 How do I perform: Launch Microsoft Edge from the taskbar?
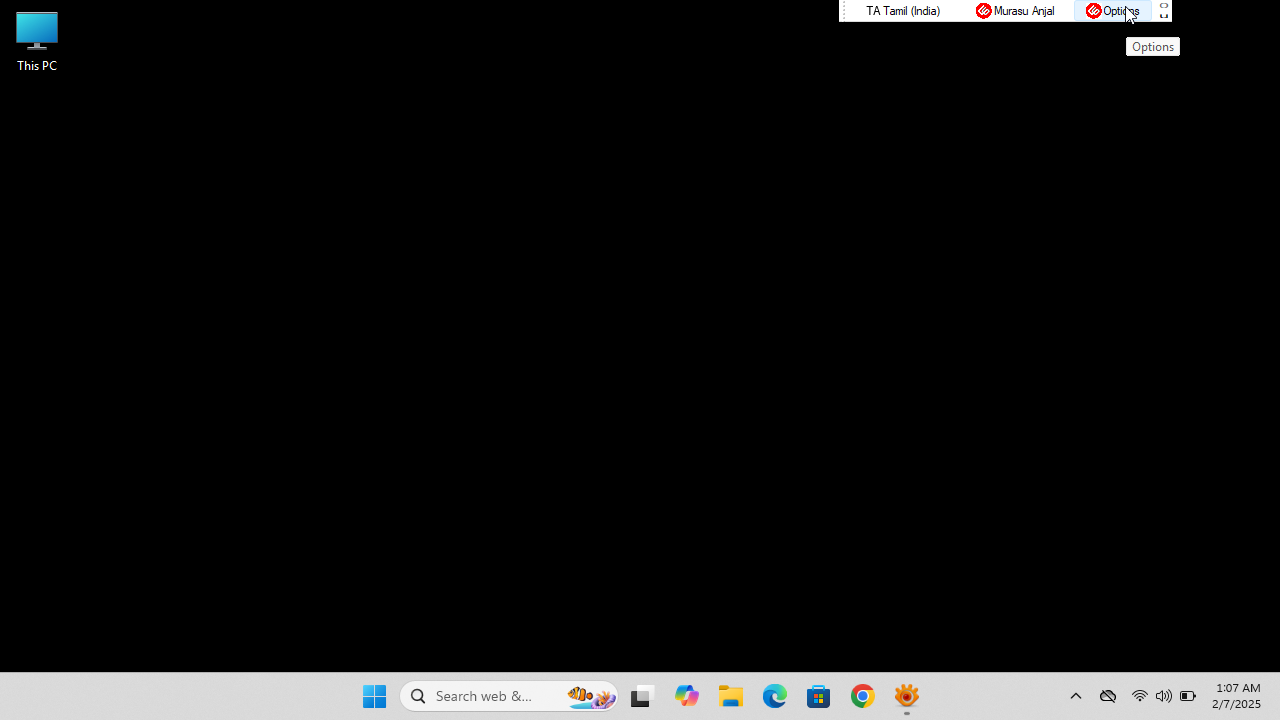coord(775,696)
